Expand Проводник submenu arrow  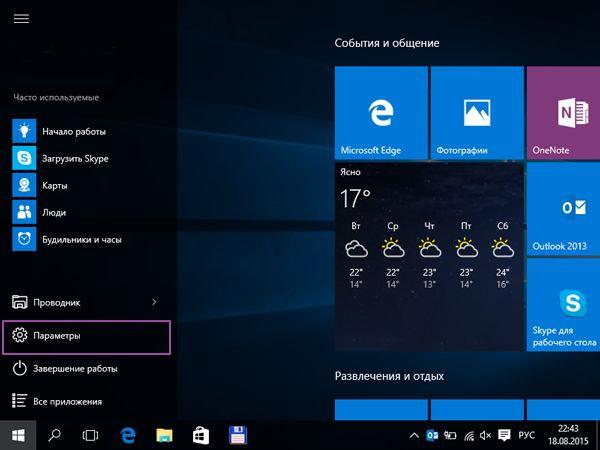[154, 302]
